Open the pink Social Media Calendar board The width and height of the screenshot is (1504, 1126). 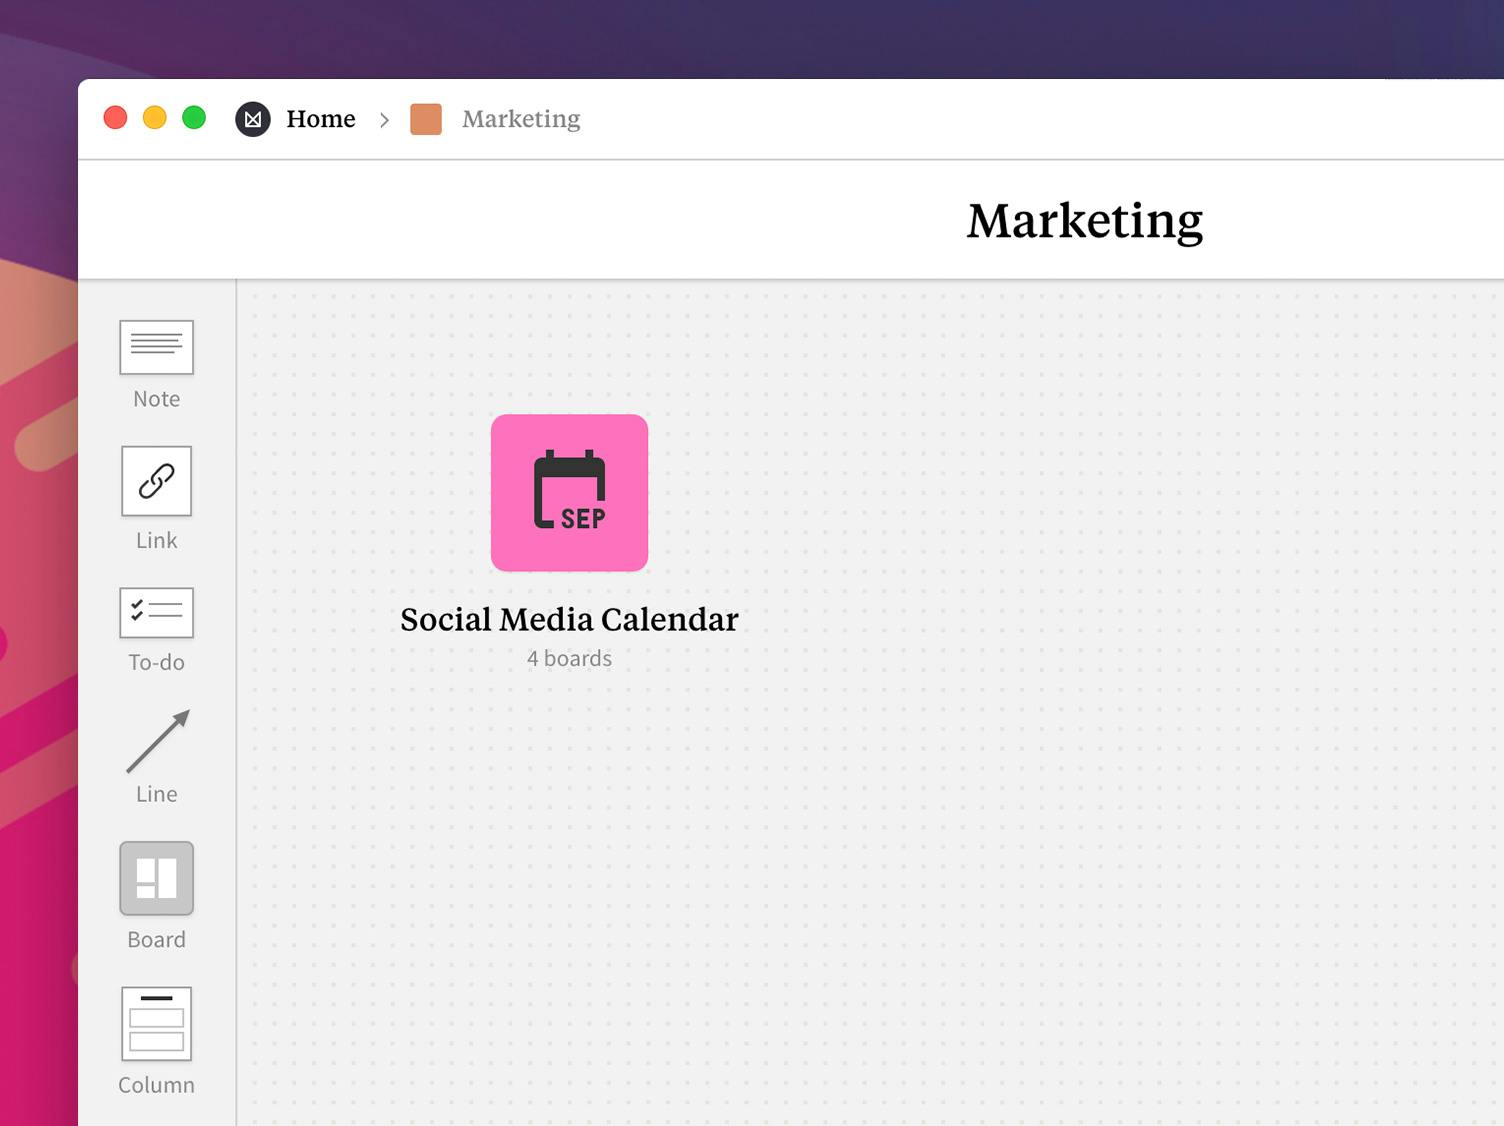[x=569, y=493]
